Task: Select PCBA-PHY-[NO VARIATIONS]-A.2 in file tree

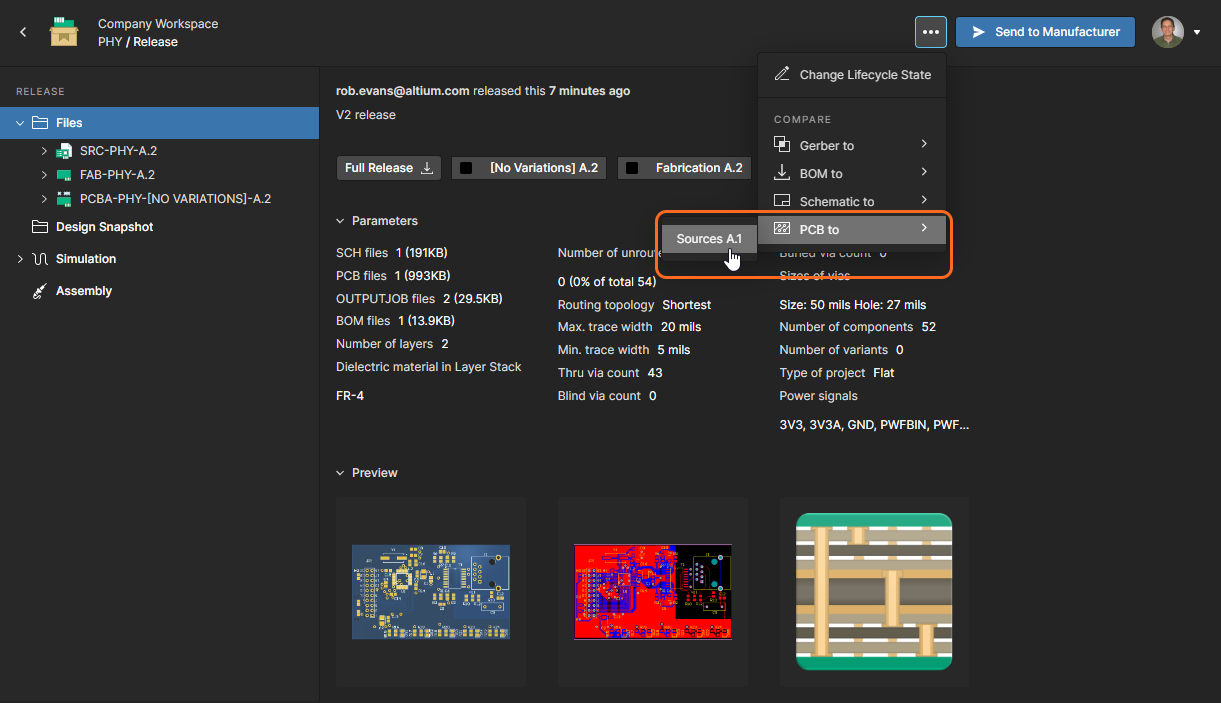Action: coord(175,199)
